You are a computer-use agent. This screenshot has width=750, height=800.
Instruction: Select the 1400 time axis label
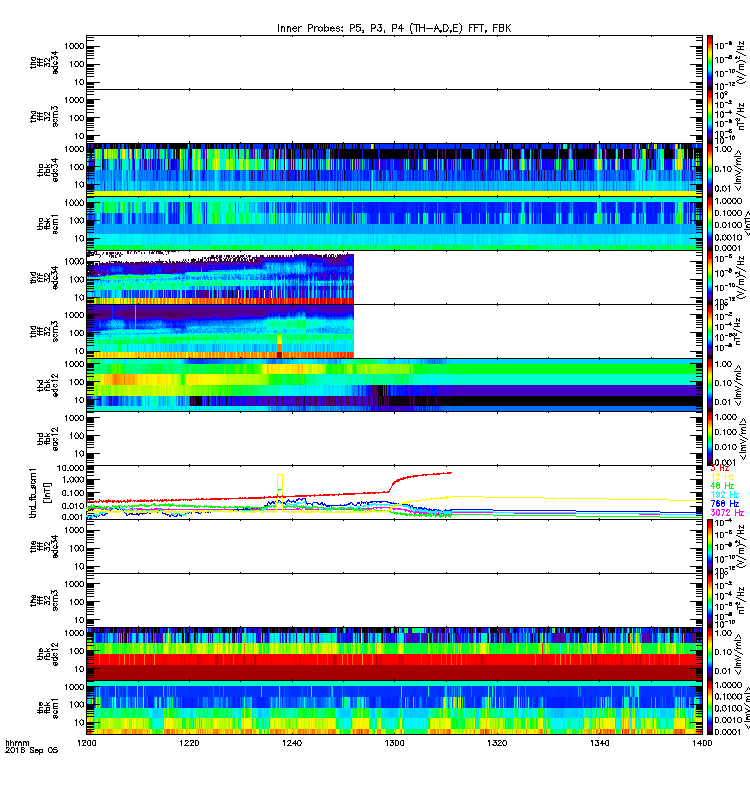pyautogui.click(x=702, y=743)
